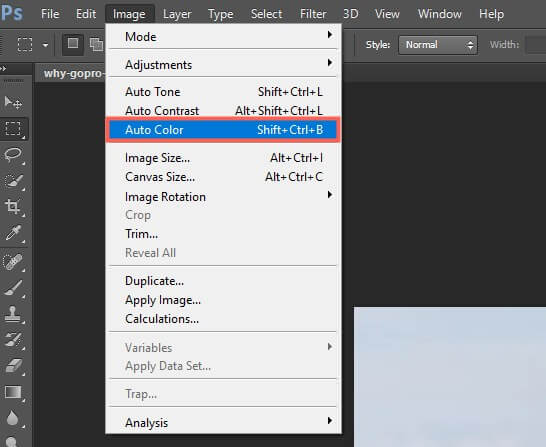Image resolution: width=546 pixels, height=447 pixels.
Task: Open the tool preset picker arrow
Action: pos(45,45)
